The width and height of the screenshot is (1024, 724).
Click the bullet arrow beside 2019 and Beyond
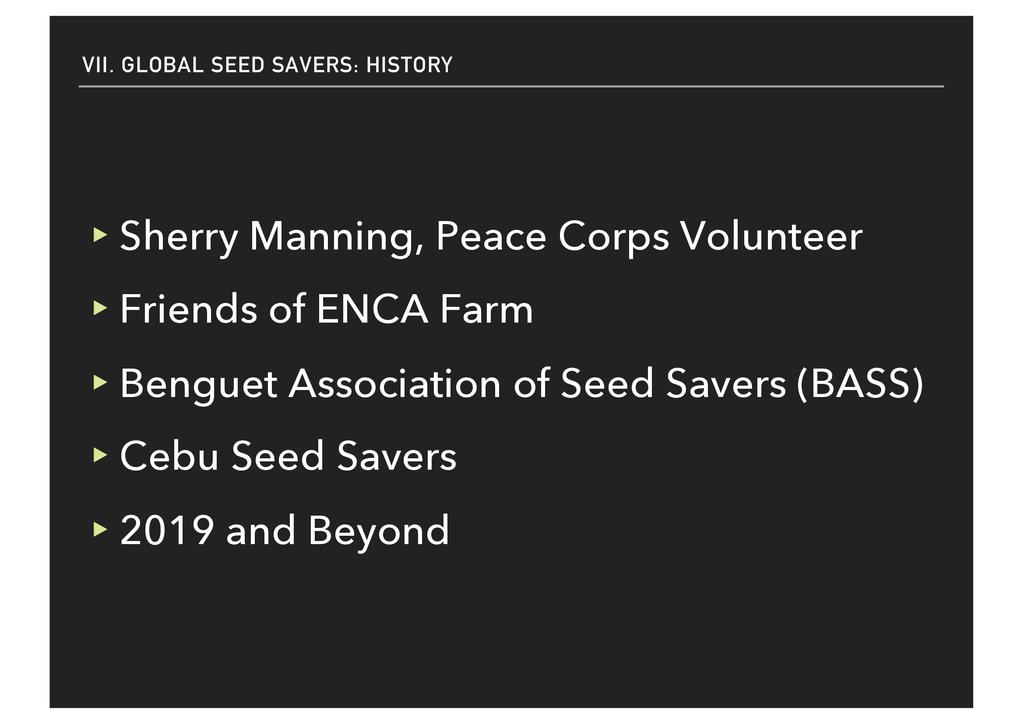98,528
